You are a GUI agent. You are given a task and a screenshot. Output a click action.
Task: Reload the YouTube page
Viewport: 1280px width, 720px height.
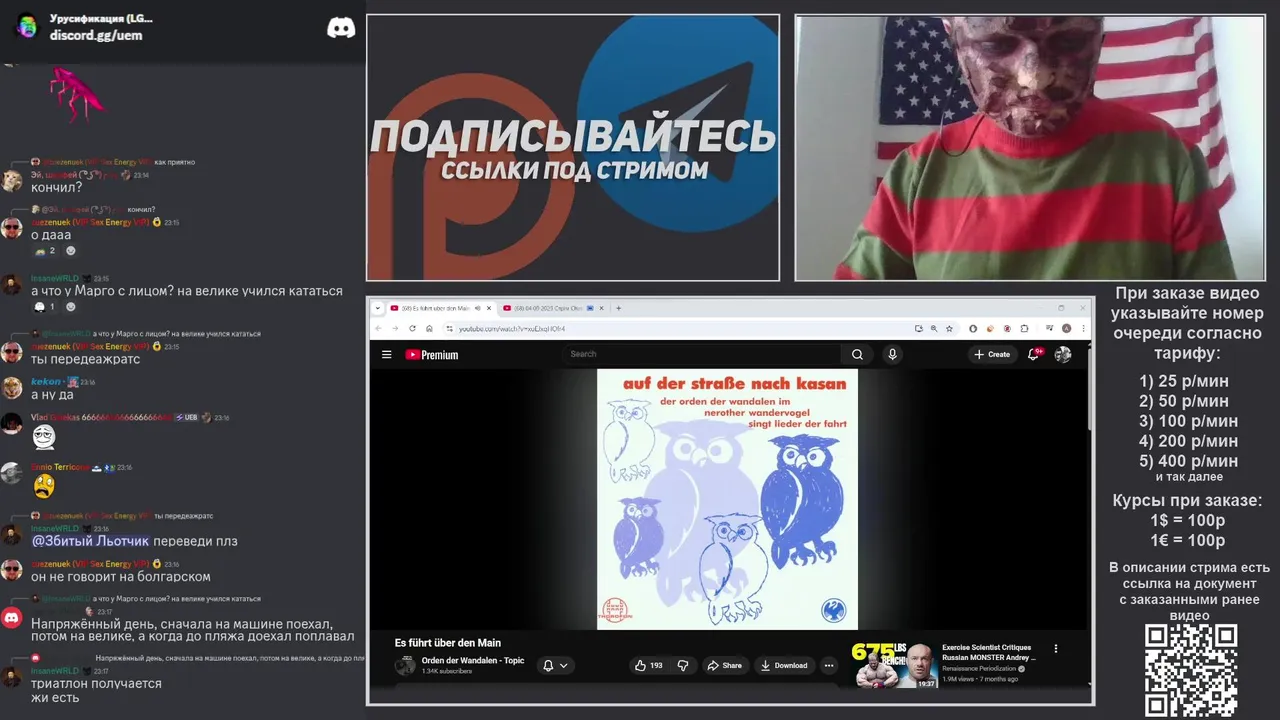(412, 328)
